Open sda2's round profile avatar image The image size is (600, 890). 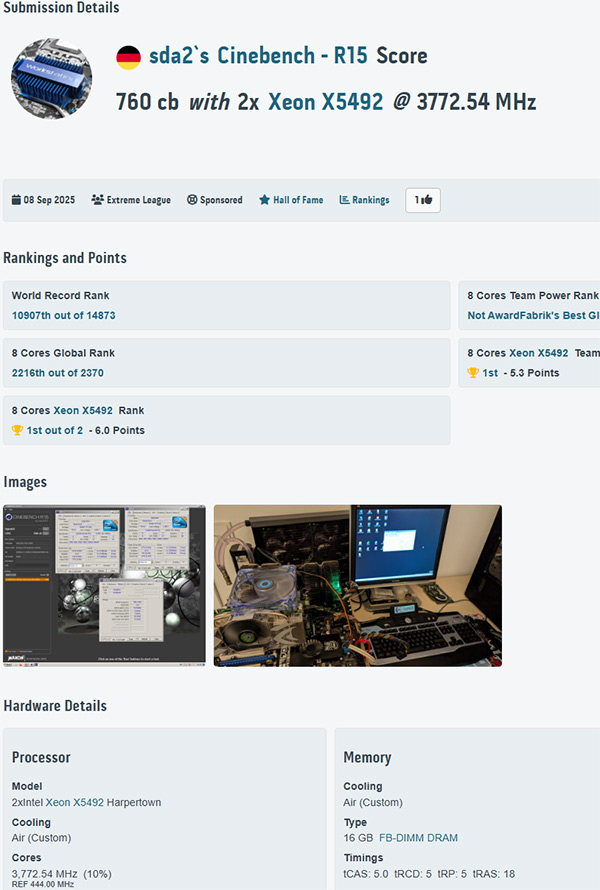tap(52, 79)
